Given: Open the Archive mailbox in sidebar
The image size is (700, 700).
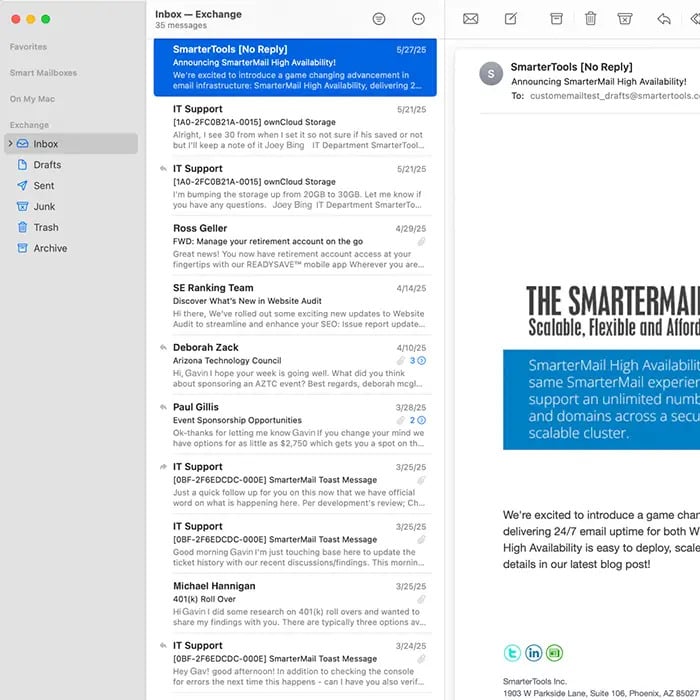Looking at the screenshot, I should (50, 248).
